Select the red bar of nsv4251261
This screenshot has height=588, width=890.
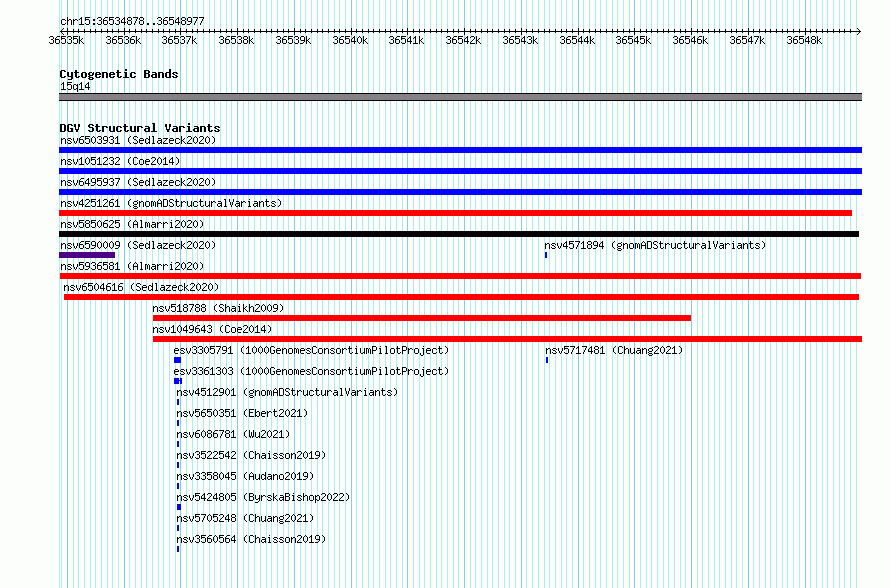pyautogui.click(x=455, y=213)
